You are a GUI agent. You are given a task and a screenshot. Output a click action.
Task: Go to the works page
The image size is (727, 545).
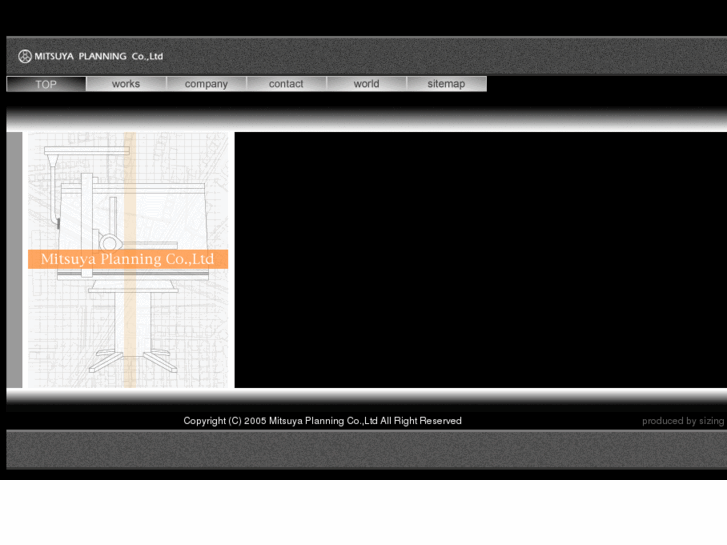126,84
